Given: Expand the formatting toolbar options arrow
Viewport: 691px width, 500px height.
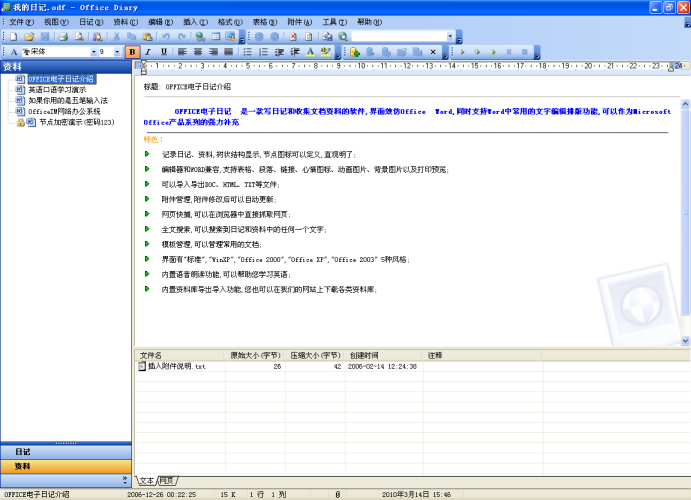Looking at the screenshot, I should (338, 53).
